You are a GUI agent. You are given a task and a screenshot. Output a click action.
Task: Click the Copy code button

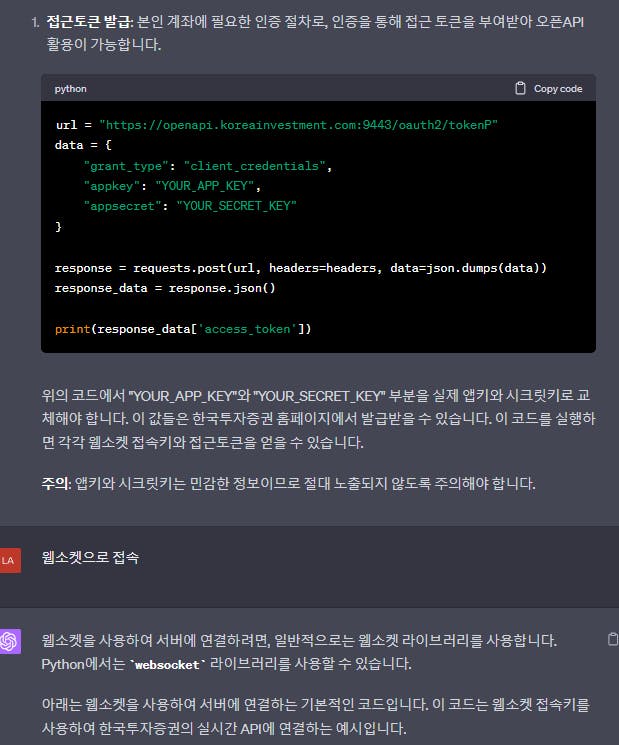pyautogui.click(x=549, y=89)
